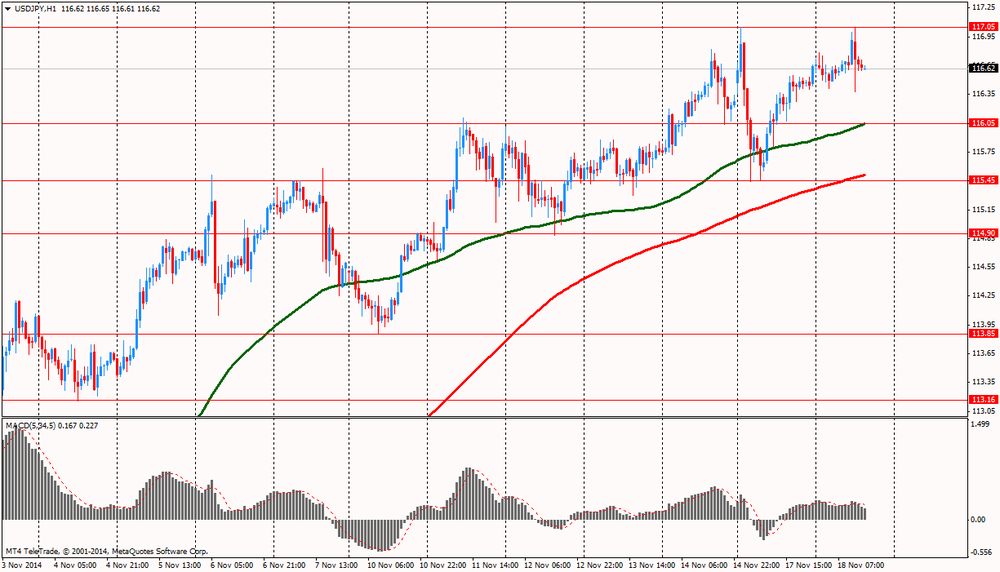
Task: Click the 17 Nov 15:00 time label
Action: 807,565
